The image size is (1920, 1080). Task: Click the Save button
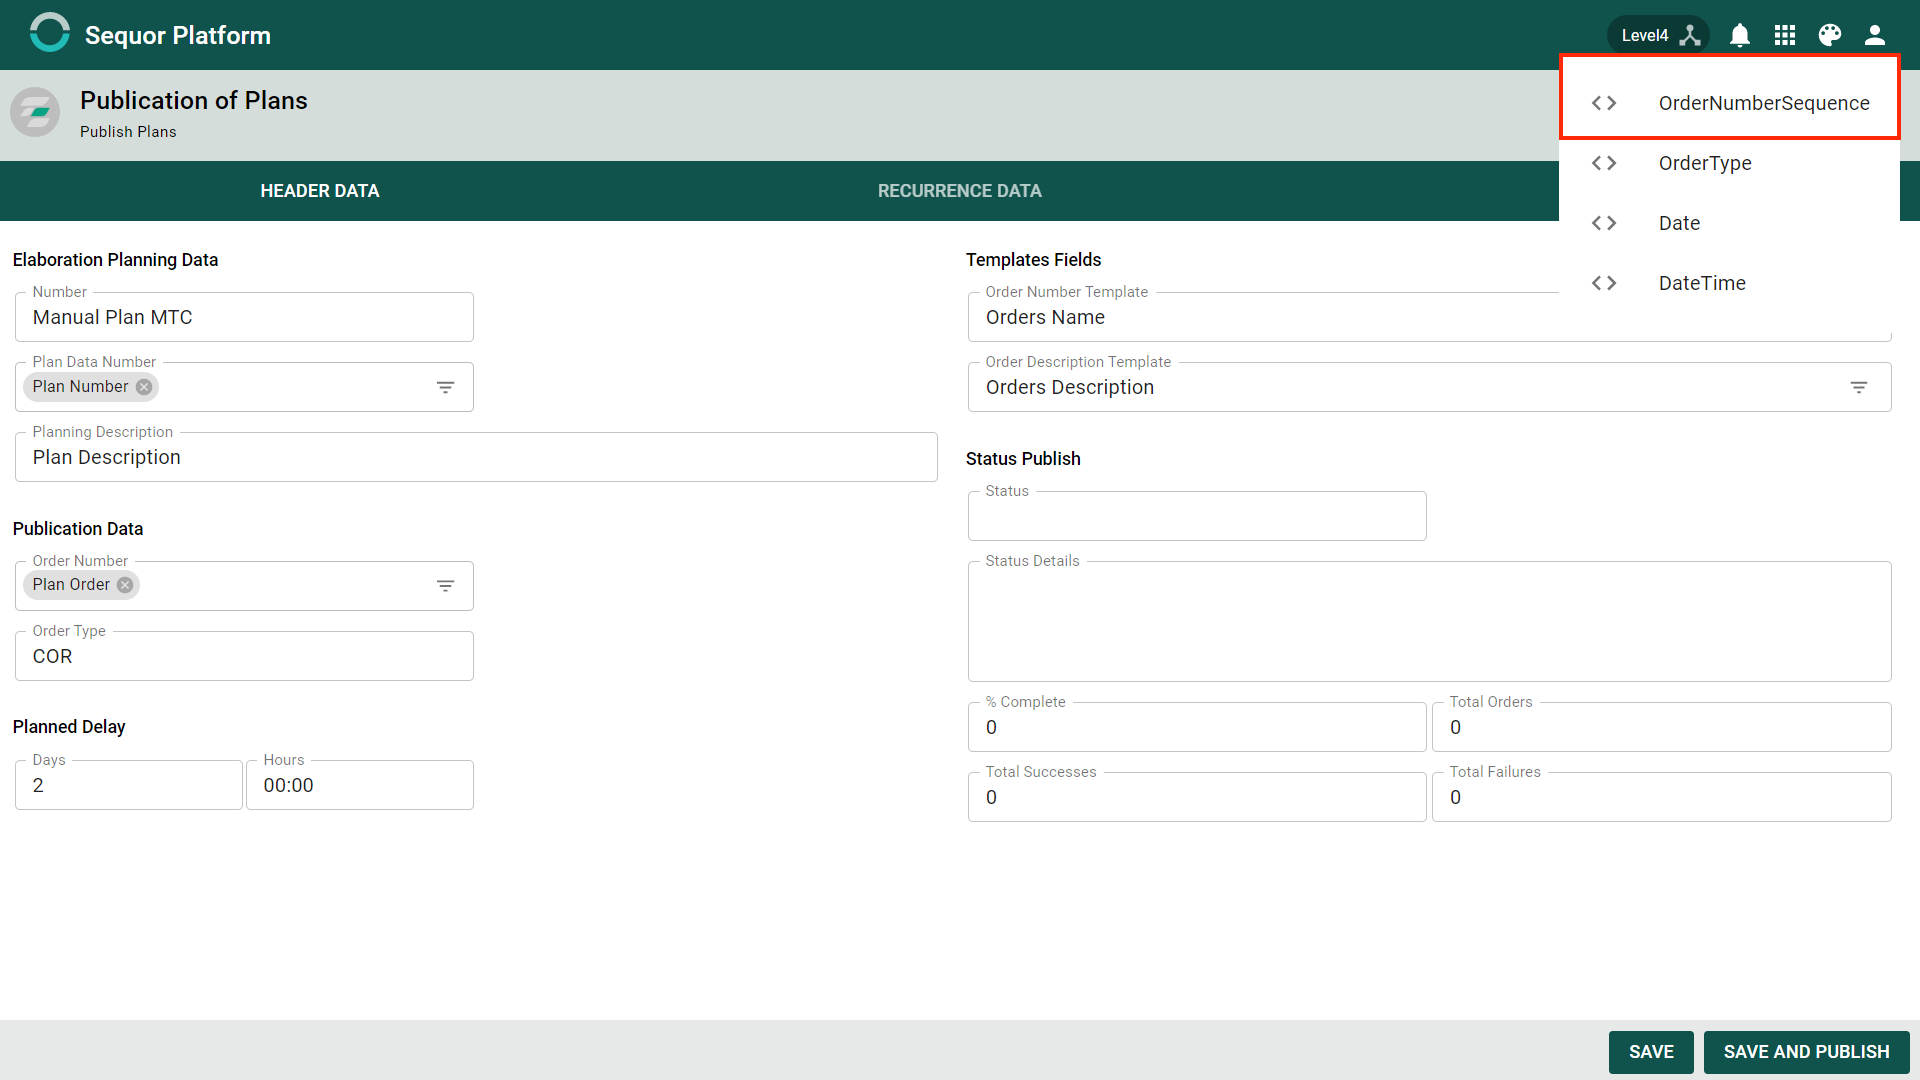coord(1651,1052)
